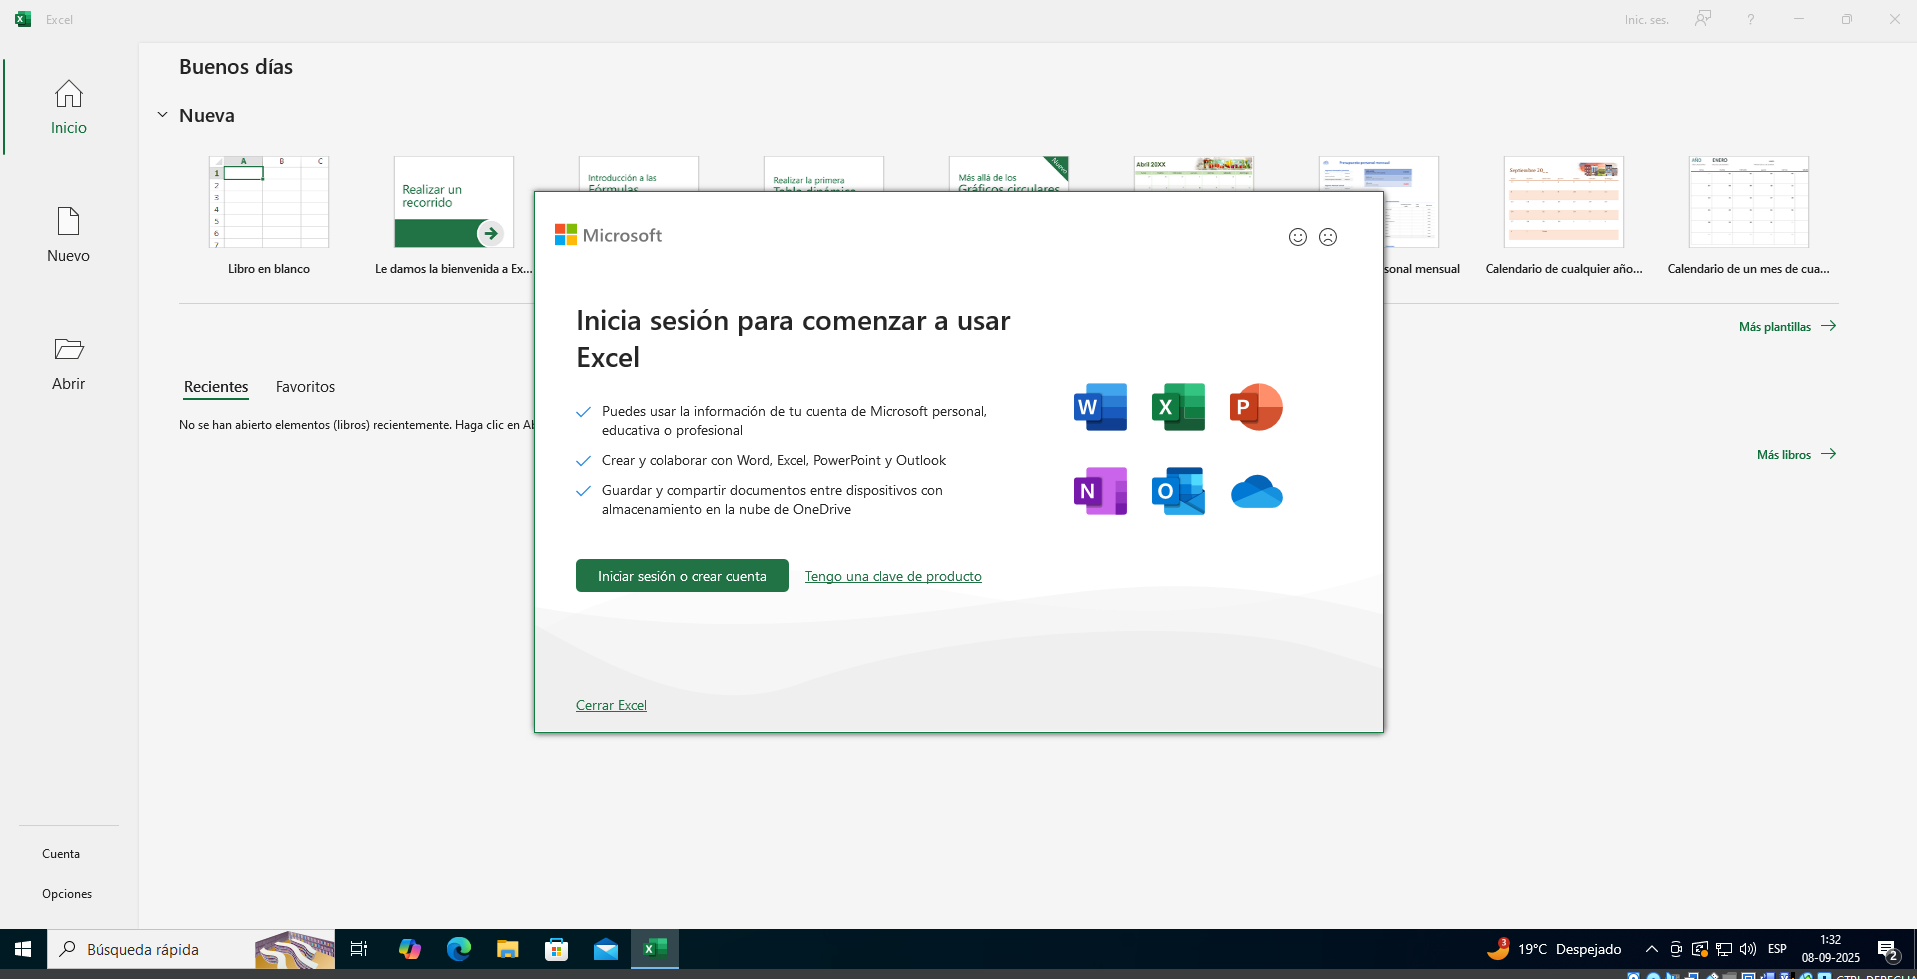The width and height of the screenshot is (1917, 979).
Task: Open the Más plantillas link
Action: click(1787, 326)
